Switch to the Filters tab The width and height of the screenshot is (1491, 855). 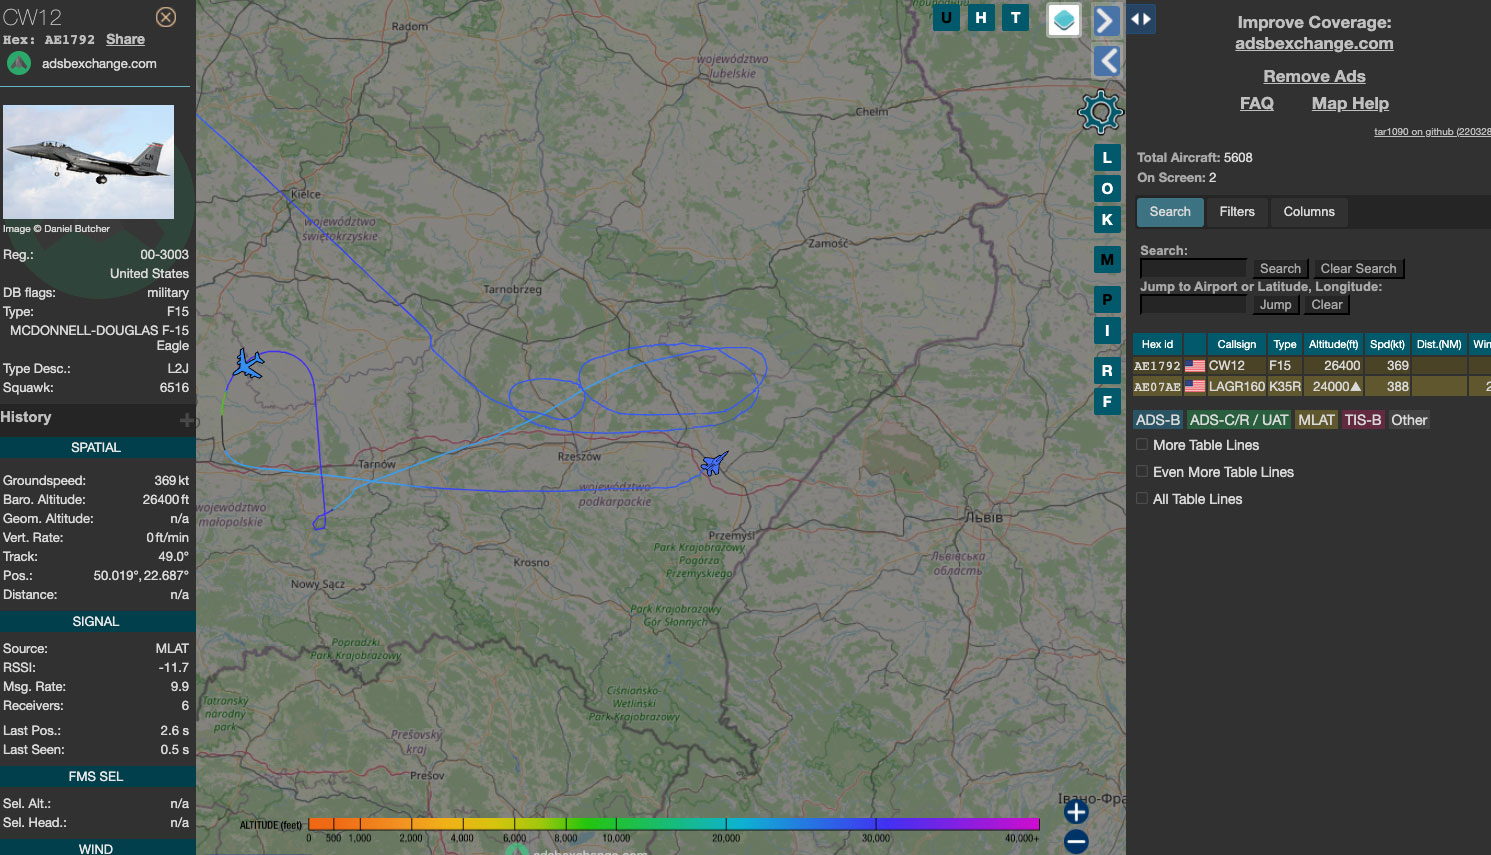[1237, 211]
